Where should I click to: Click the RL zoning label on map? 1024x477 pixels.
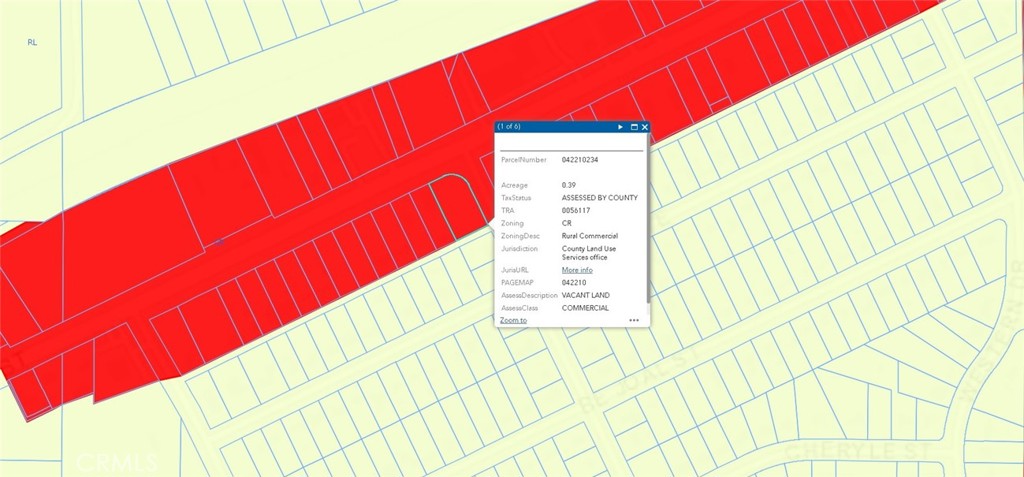[32, 43]
